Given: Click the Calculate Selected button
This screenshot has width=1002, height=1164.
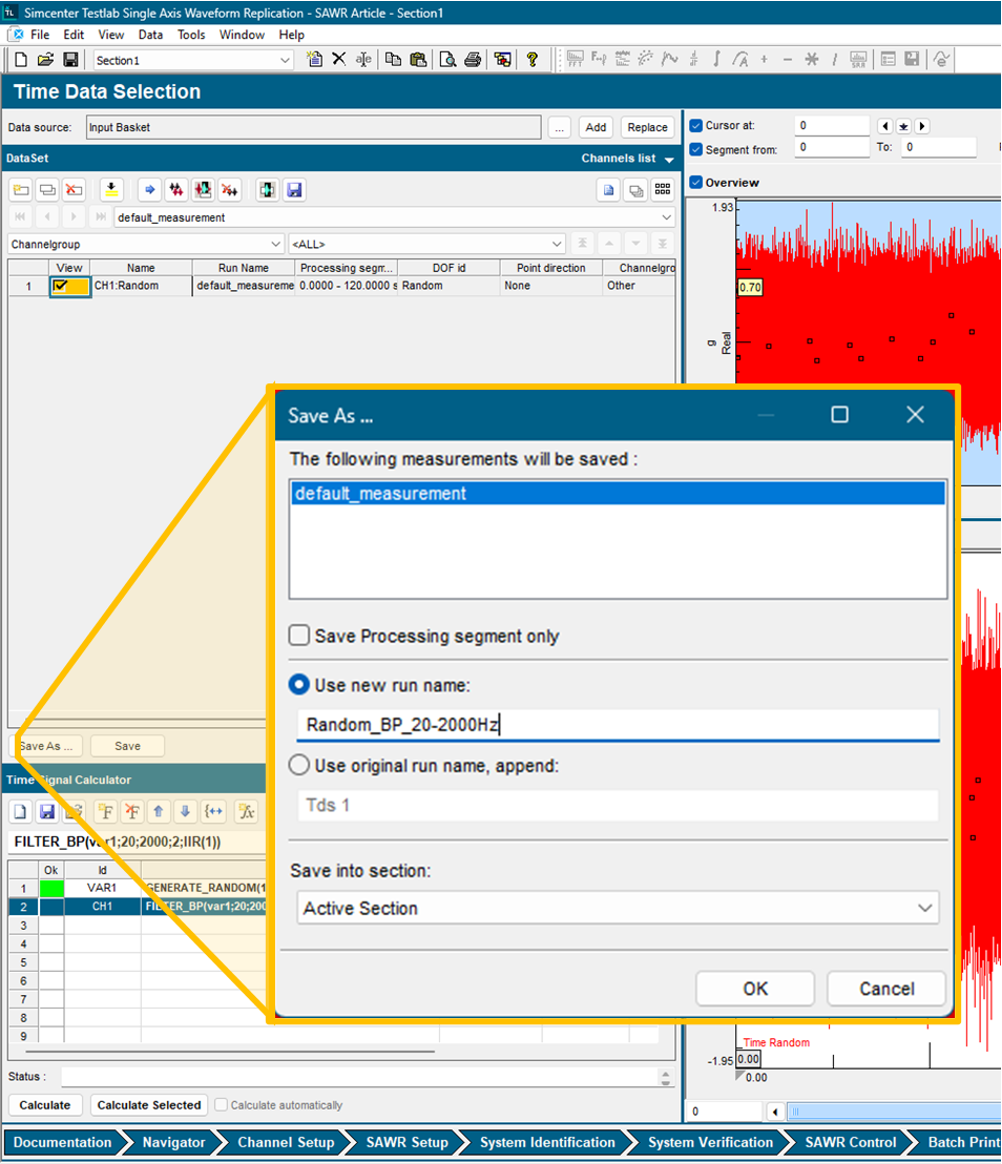Looking at the screenshot, I should click(x=149, y=1105).
